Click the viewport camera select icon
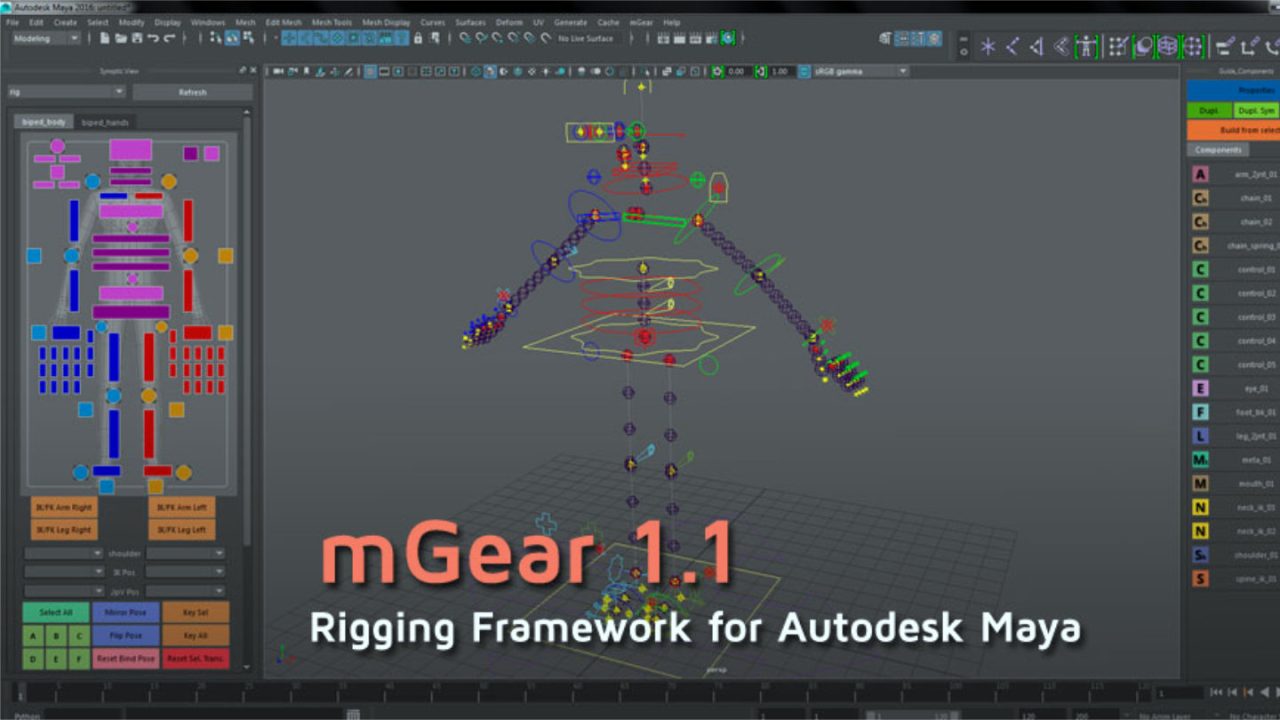The height and width of the screenshot is (720, 1280). coord(279,72)
